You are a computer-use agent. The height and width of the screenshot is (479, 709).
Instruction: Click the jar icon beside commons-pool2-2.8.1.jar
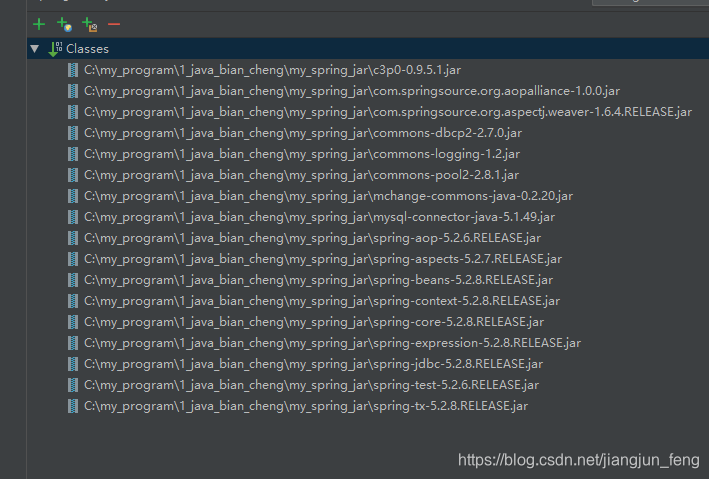point(73,175)
